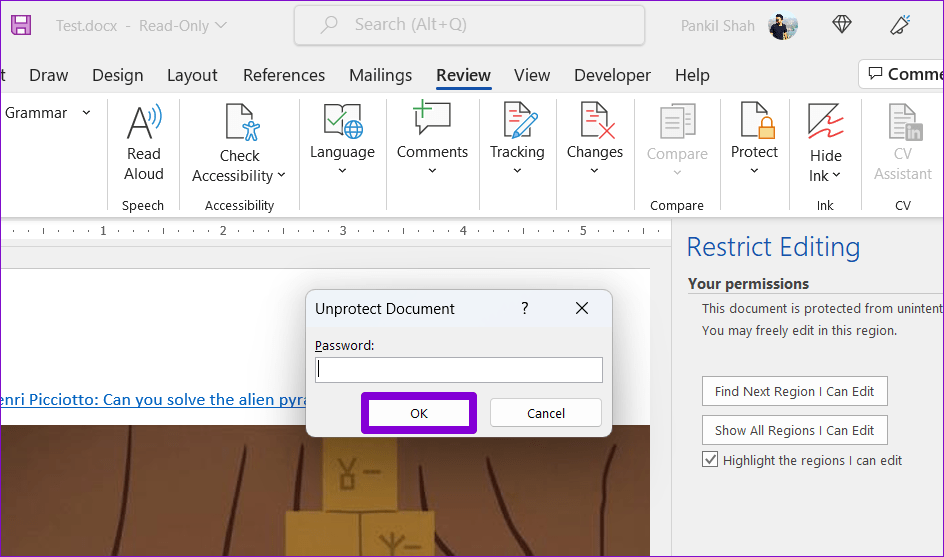Switch to the References tab
This screenshot has width=944, height=557.
[x=284, y=75]
